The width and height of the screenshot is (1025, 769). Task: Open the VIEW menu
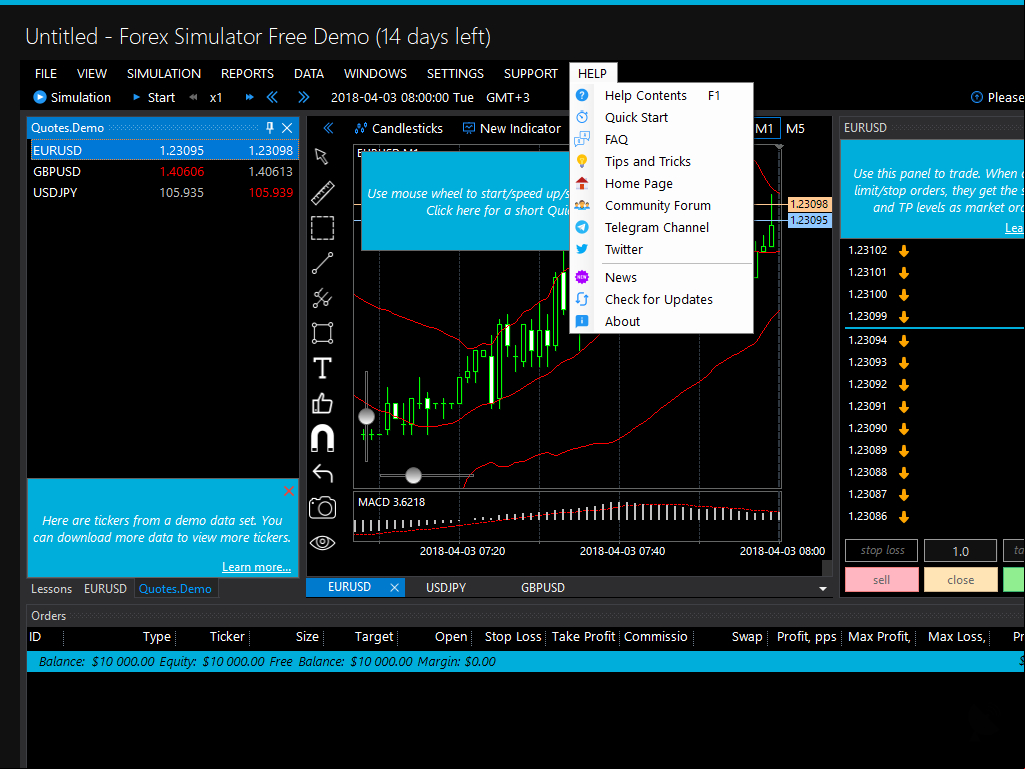92,73
